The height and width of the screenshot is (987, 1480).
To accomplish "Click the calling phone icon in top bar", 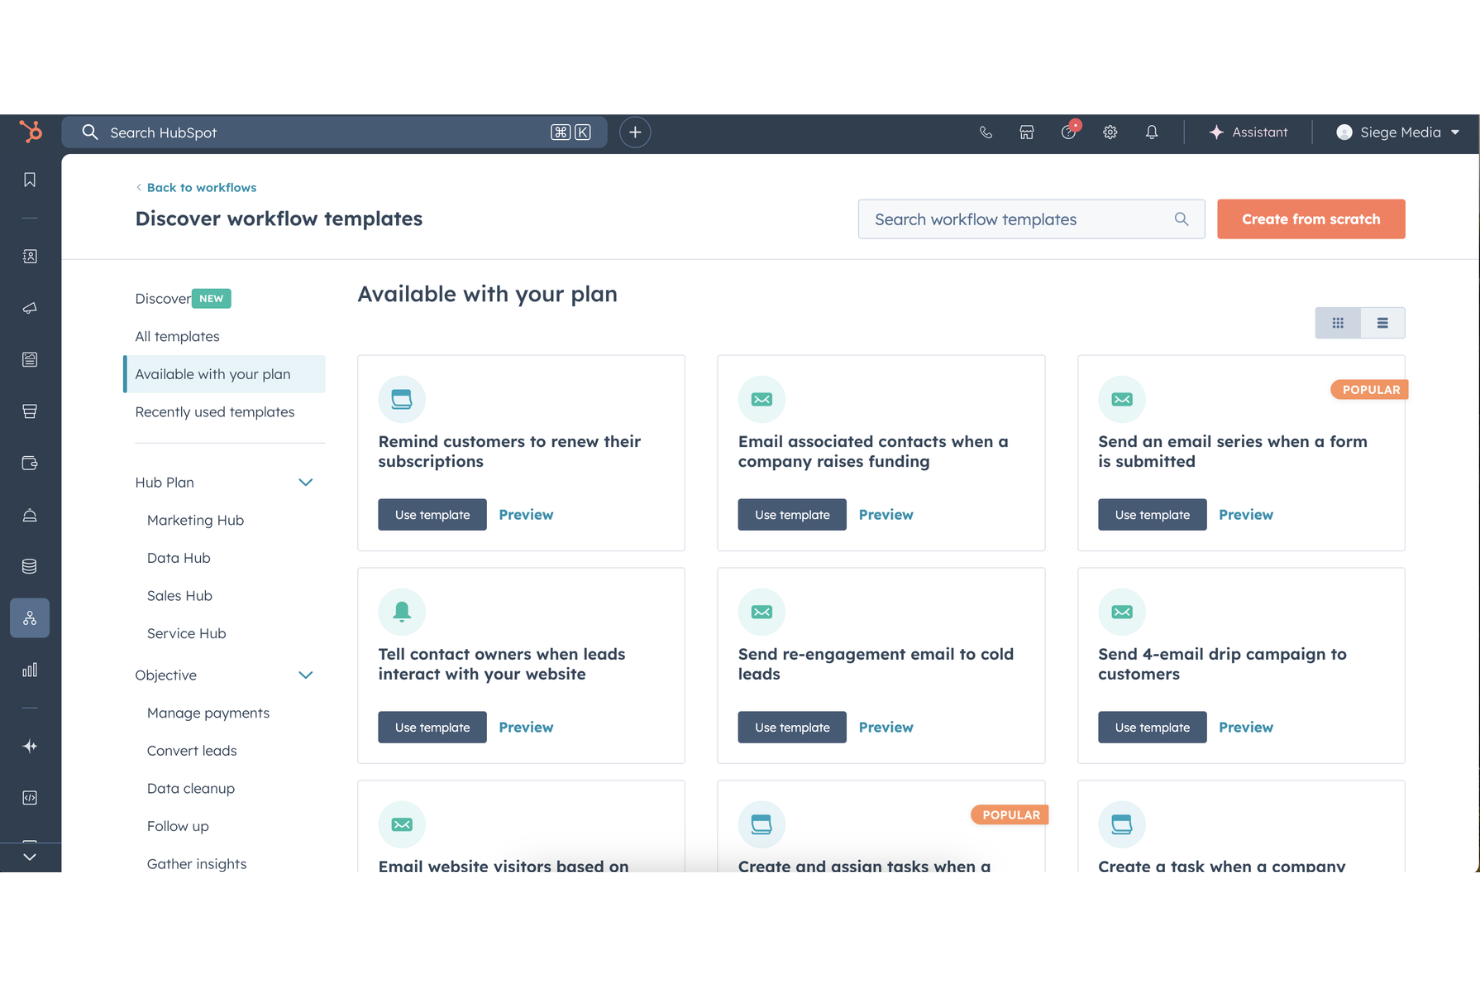I will click(985, 131).
